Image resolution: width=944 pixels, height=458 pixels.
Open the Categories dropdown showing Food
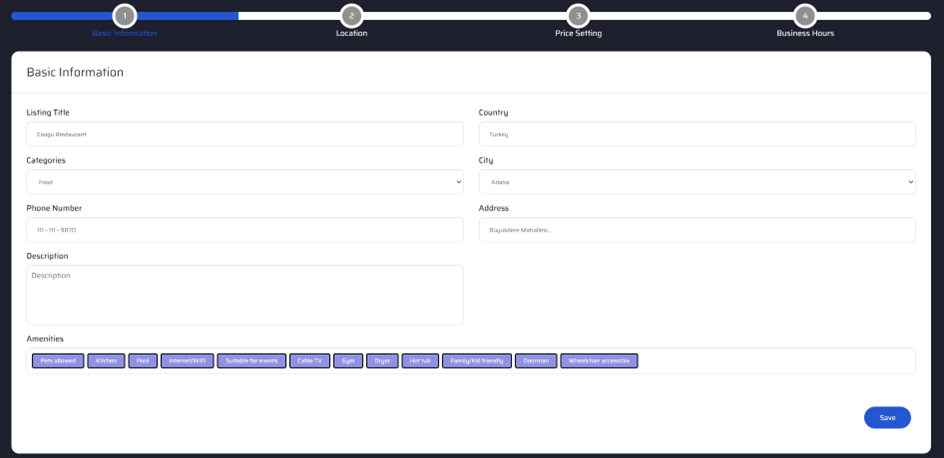point(245,182)
